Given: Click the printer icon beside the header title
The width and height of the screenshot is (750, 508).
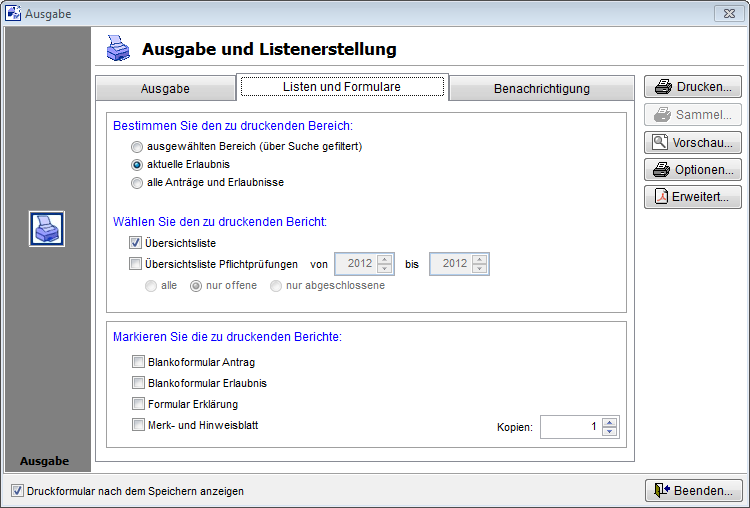Looking at the screenshot, I should click(x=119, y=48).
